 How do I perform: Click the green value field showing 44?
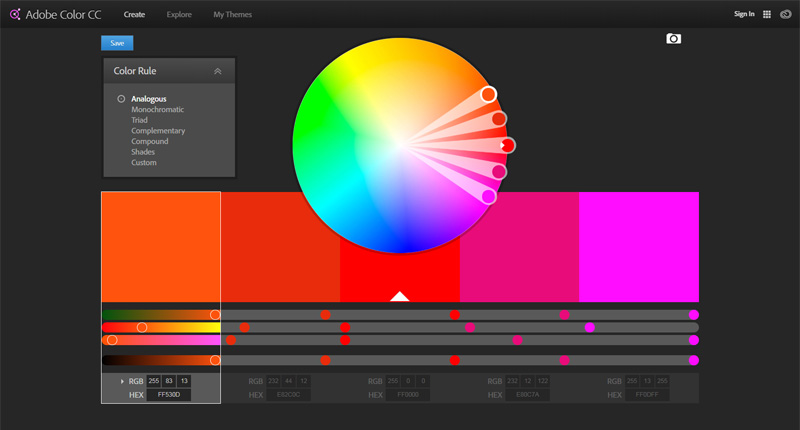[288, 381]
